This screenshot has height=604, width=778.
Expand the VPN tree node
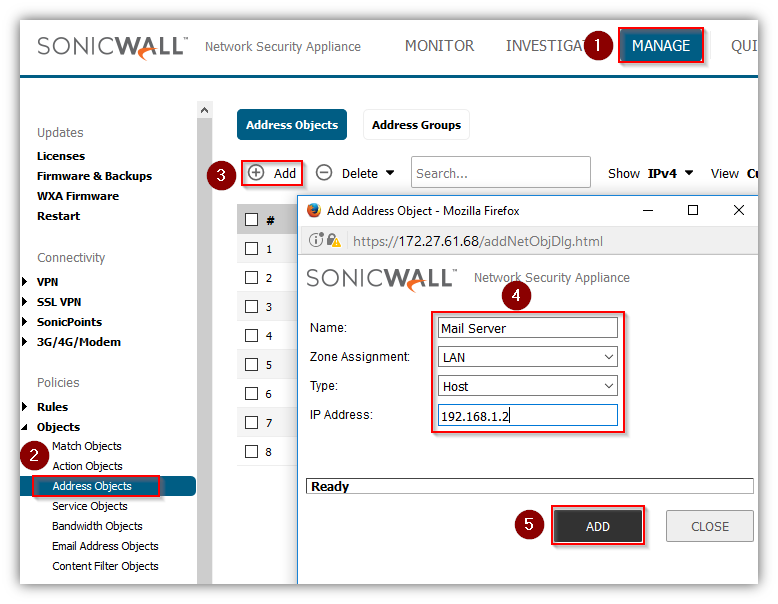25,281
